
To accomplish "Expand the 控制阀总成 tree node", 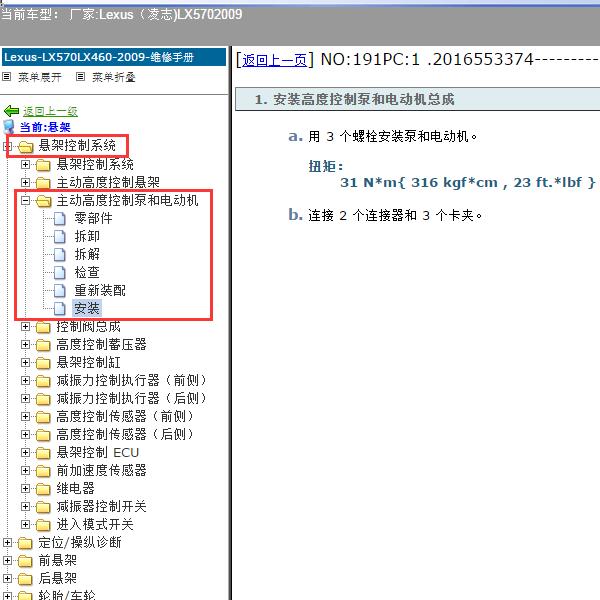I will click(25, 326).
